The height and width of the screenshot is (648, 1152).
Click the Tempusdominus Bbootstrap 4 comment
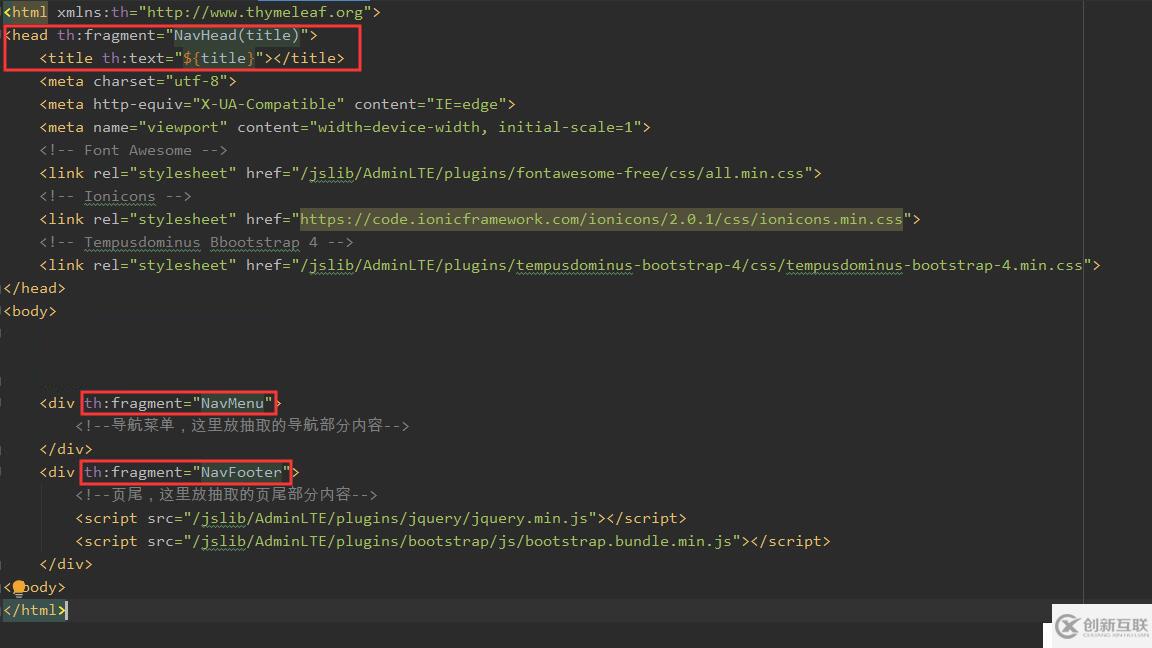tap(196, 242)
